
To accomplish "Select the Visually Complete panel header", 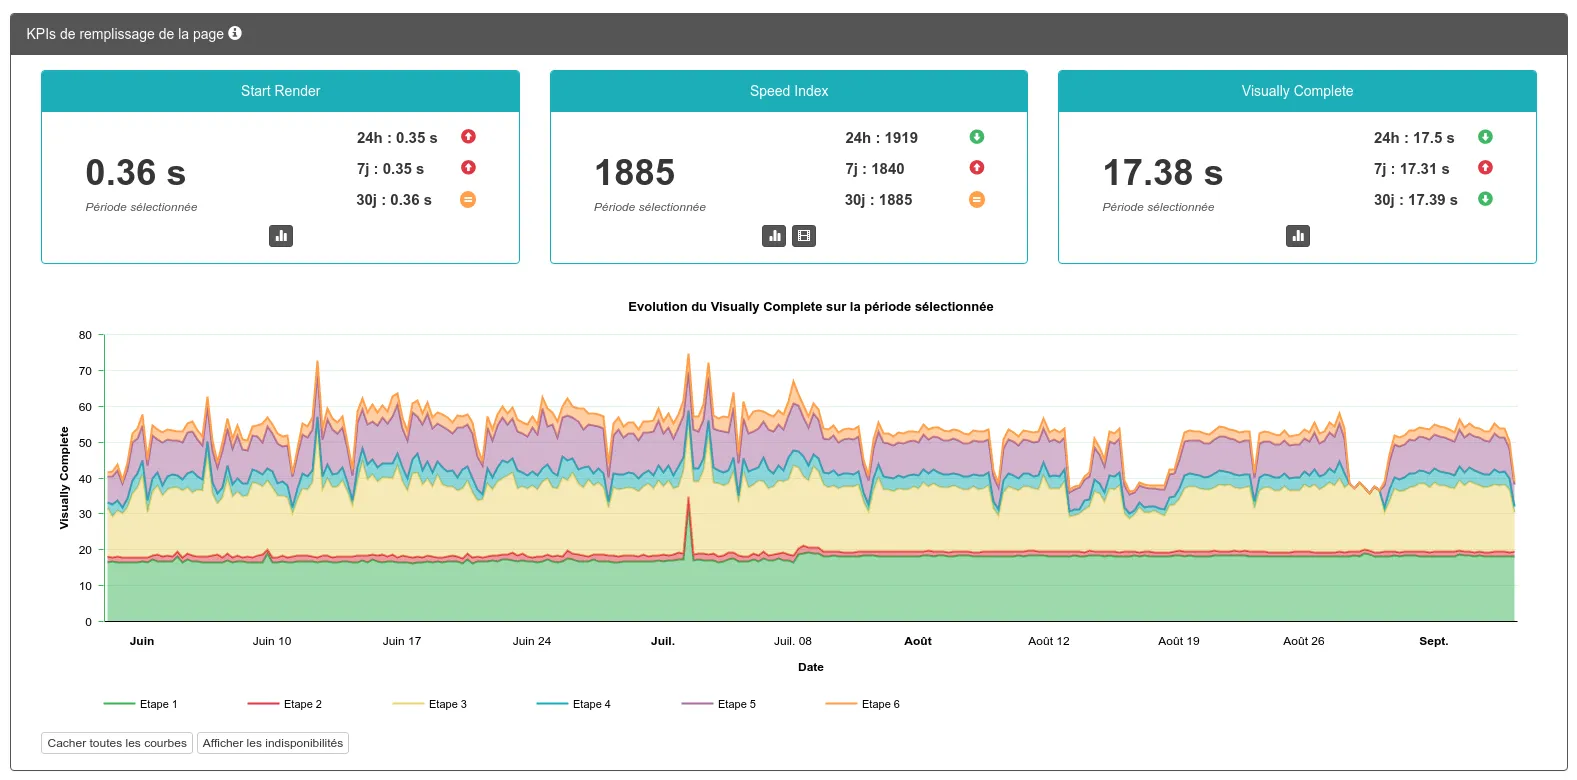I will 1297,91.
